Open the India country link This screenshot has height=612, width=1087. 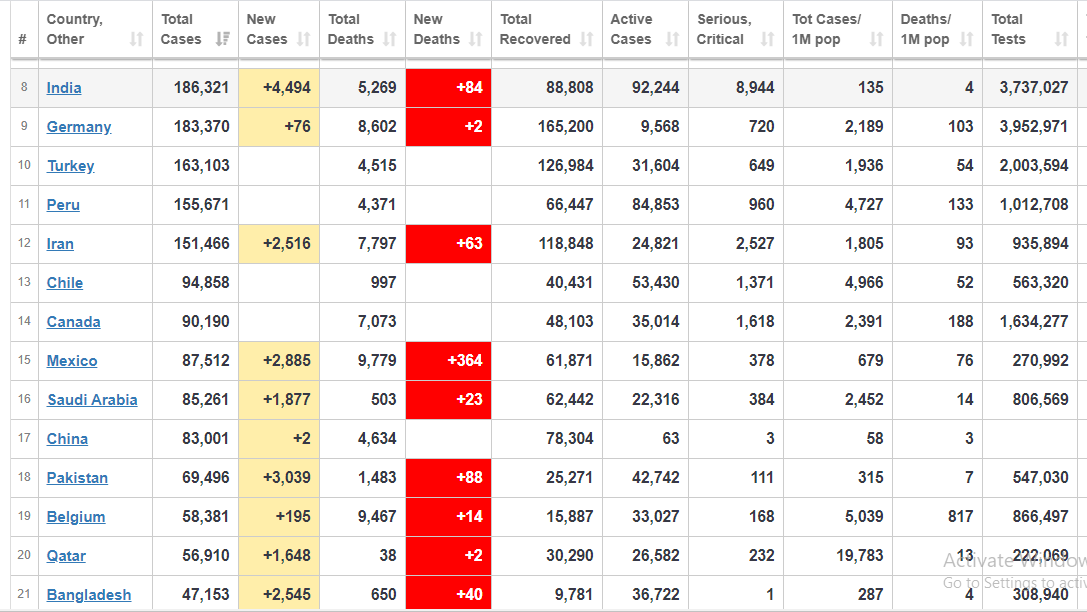[64, 88]
